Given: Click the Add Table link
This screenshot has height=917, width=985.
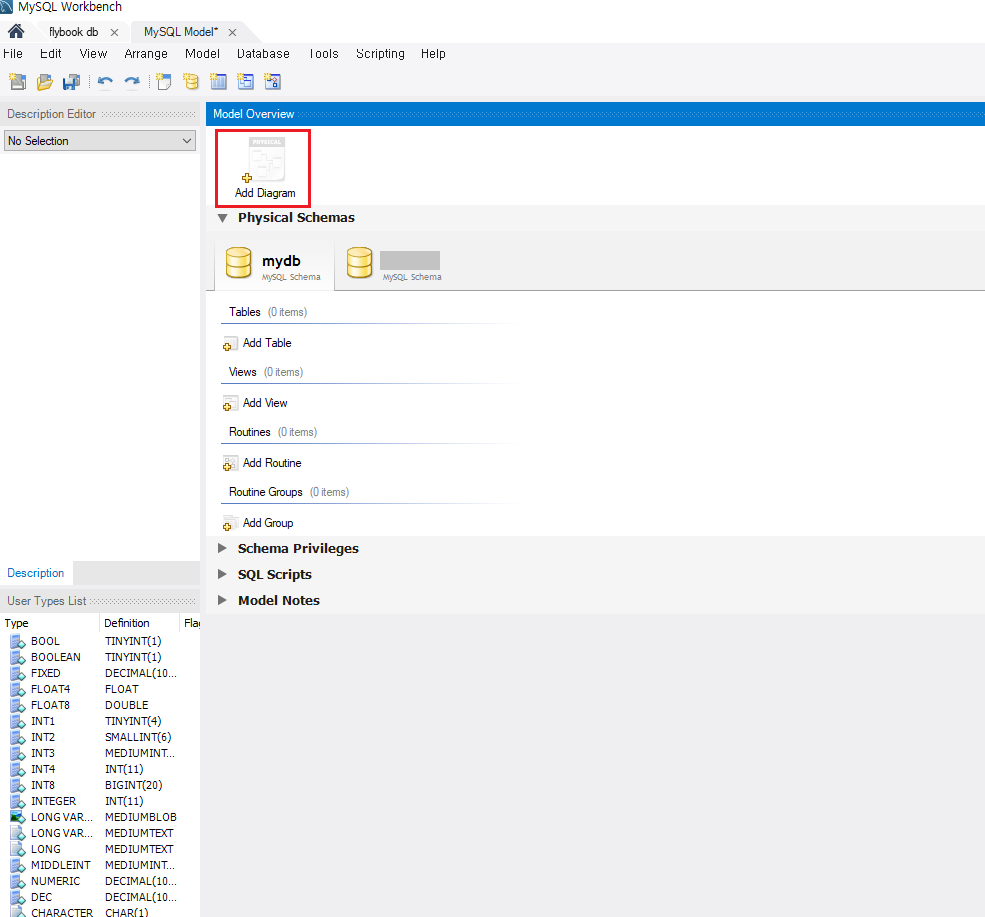Looking at the screenshot, I should [x=267, y=343].
